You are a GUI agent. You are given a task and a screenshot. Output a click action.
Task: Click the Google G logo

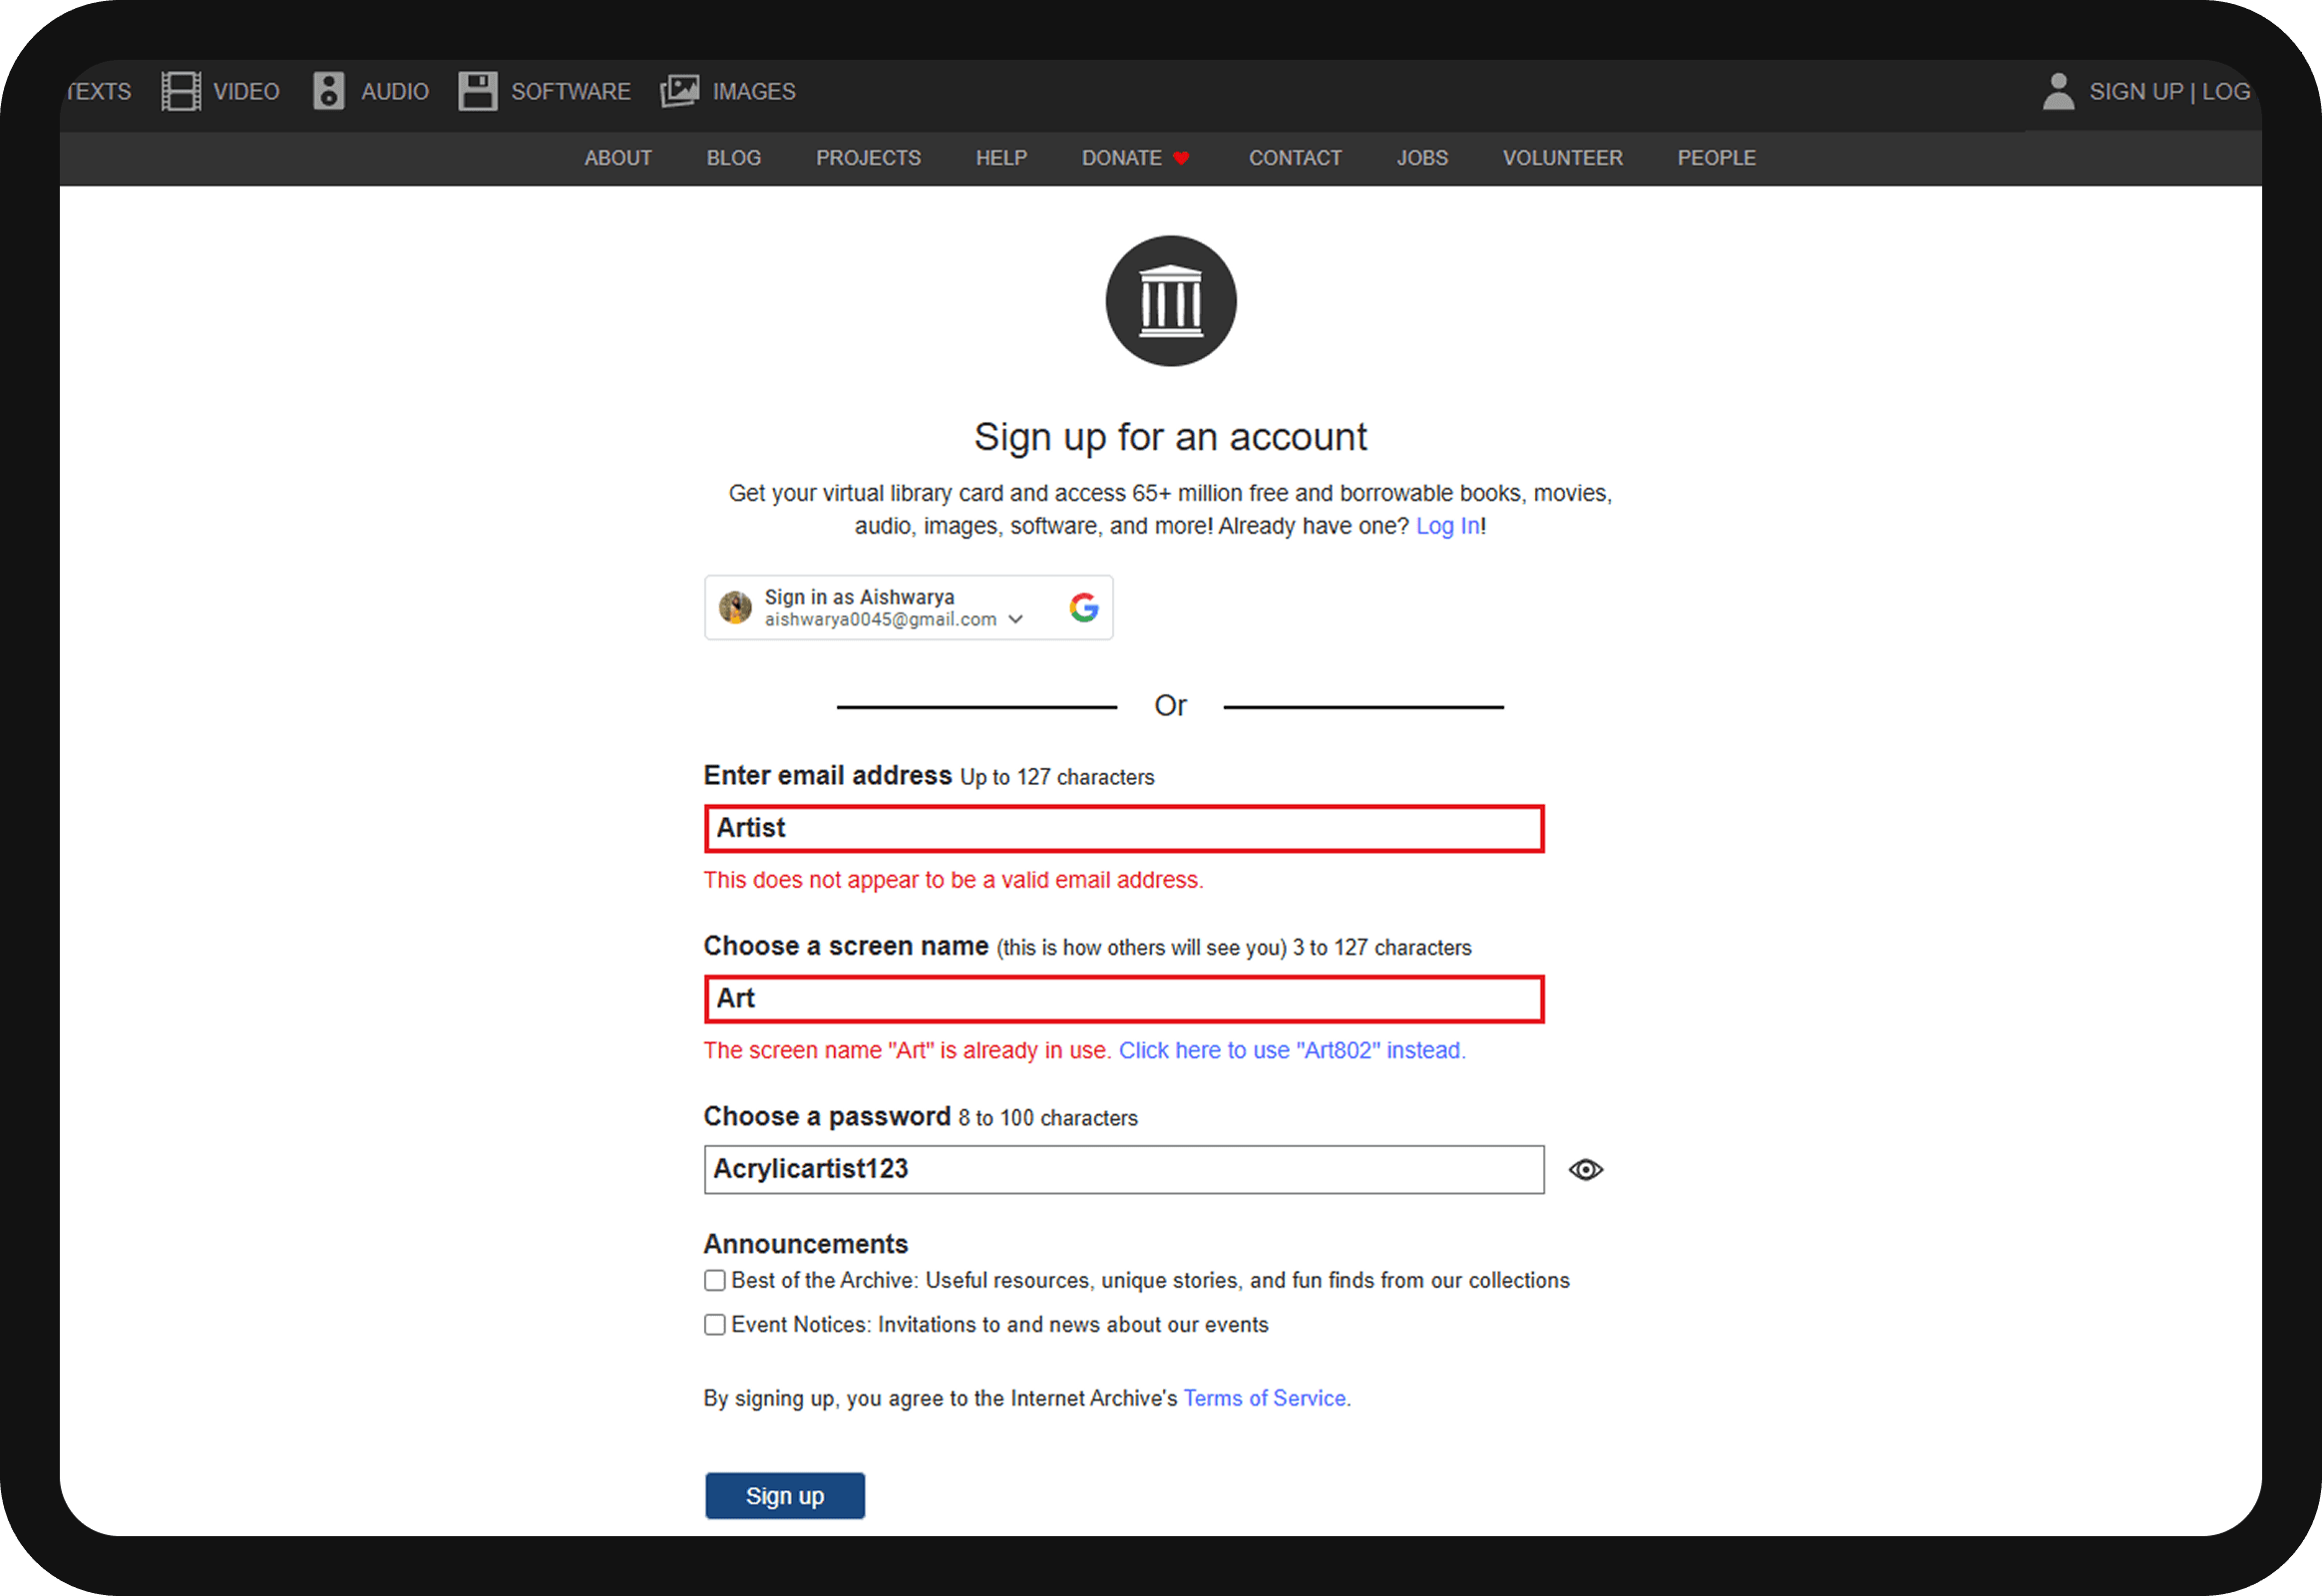1084,607
